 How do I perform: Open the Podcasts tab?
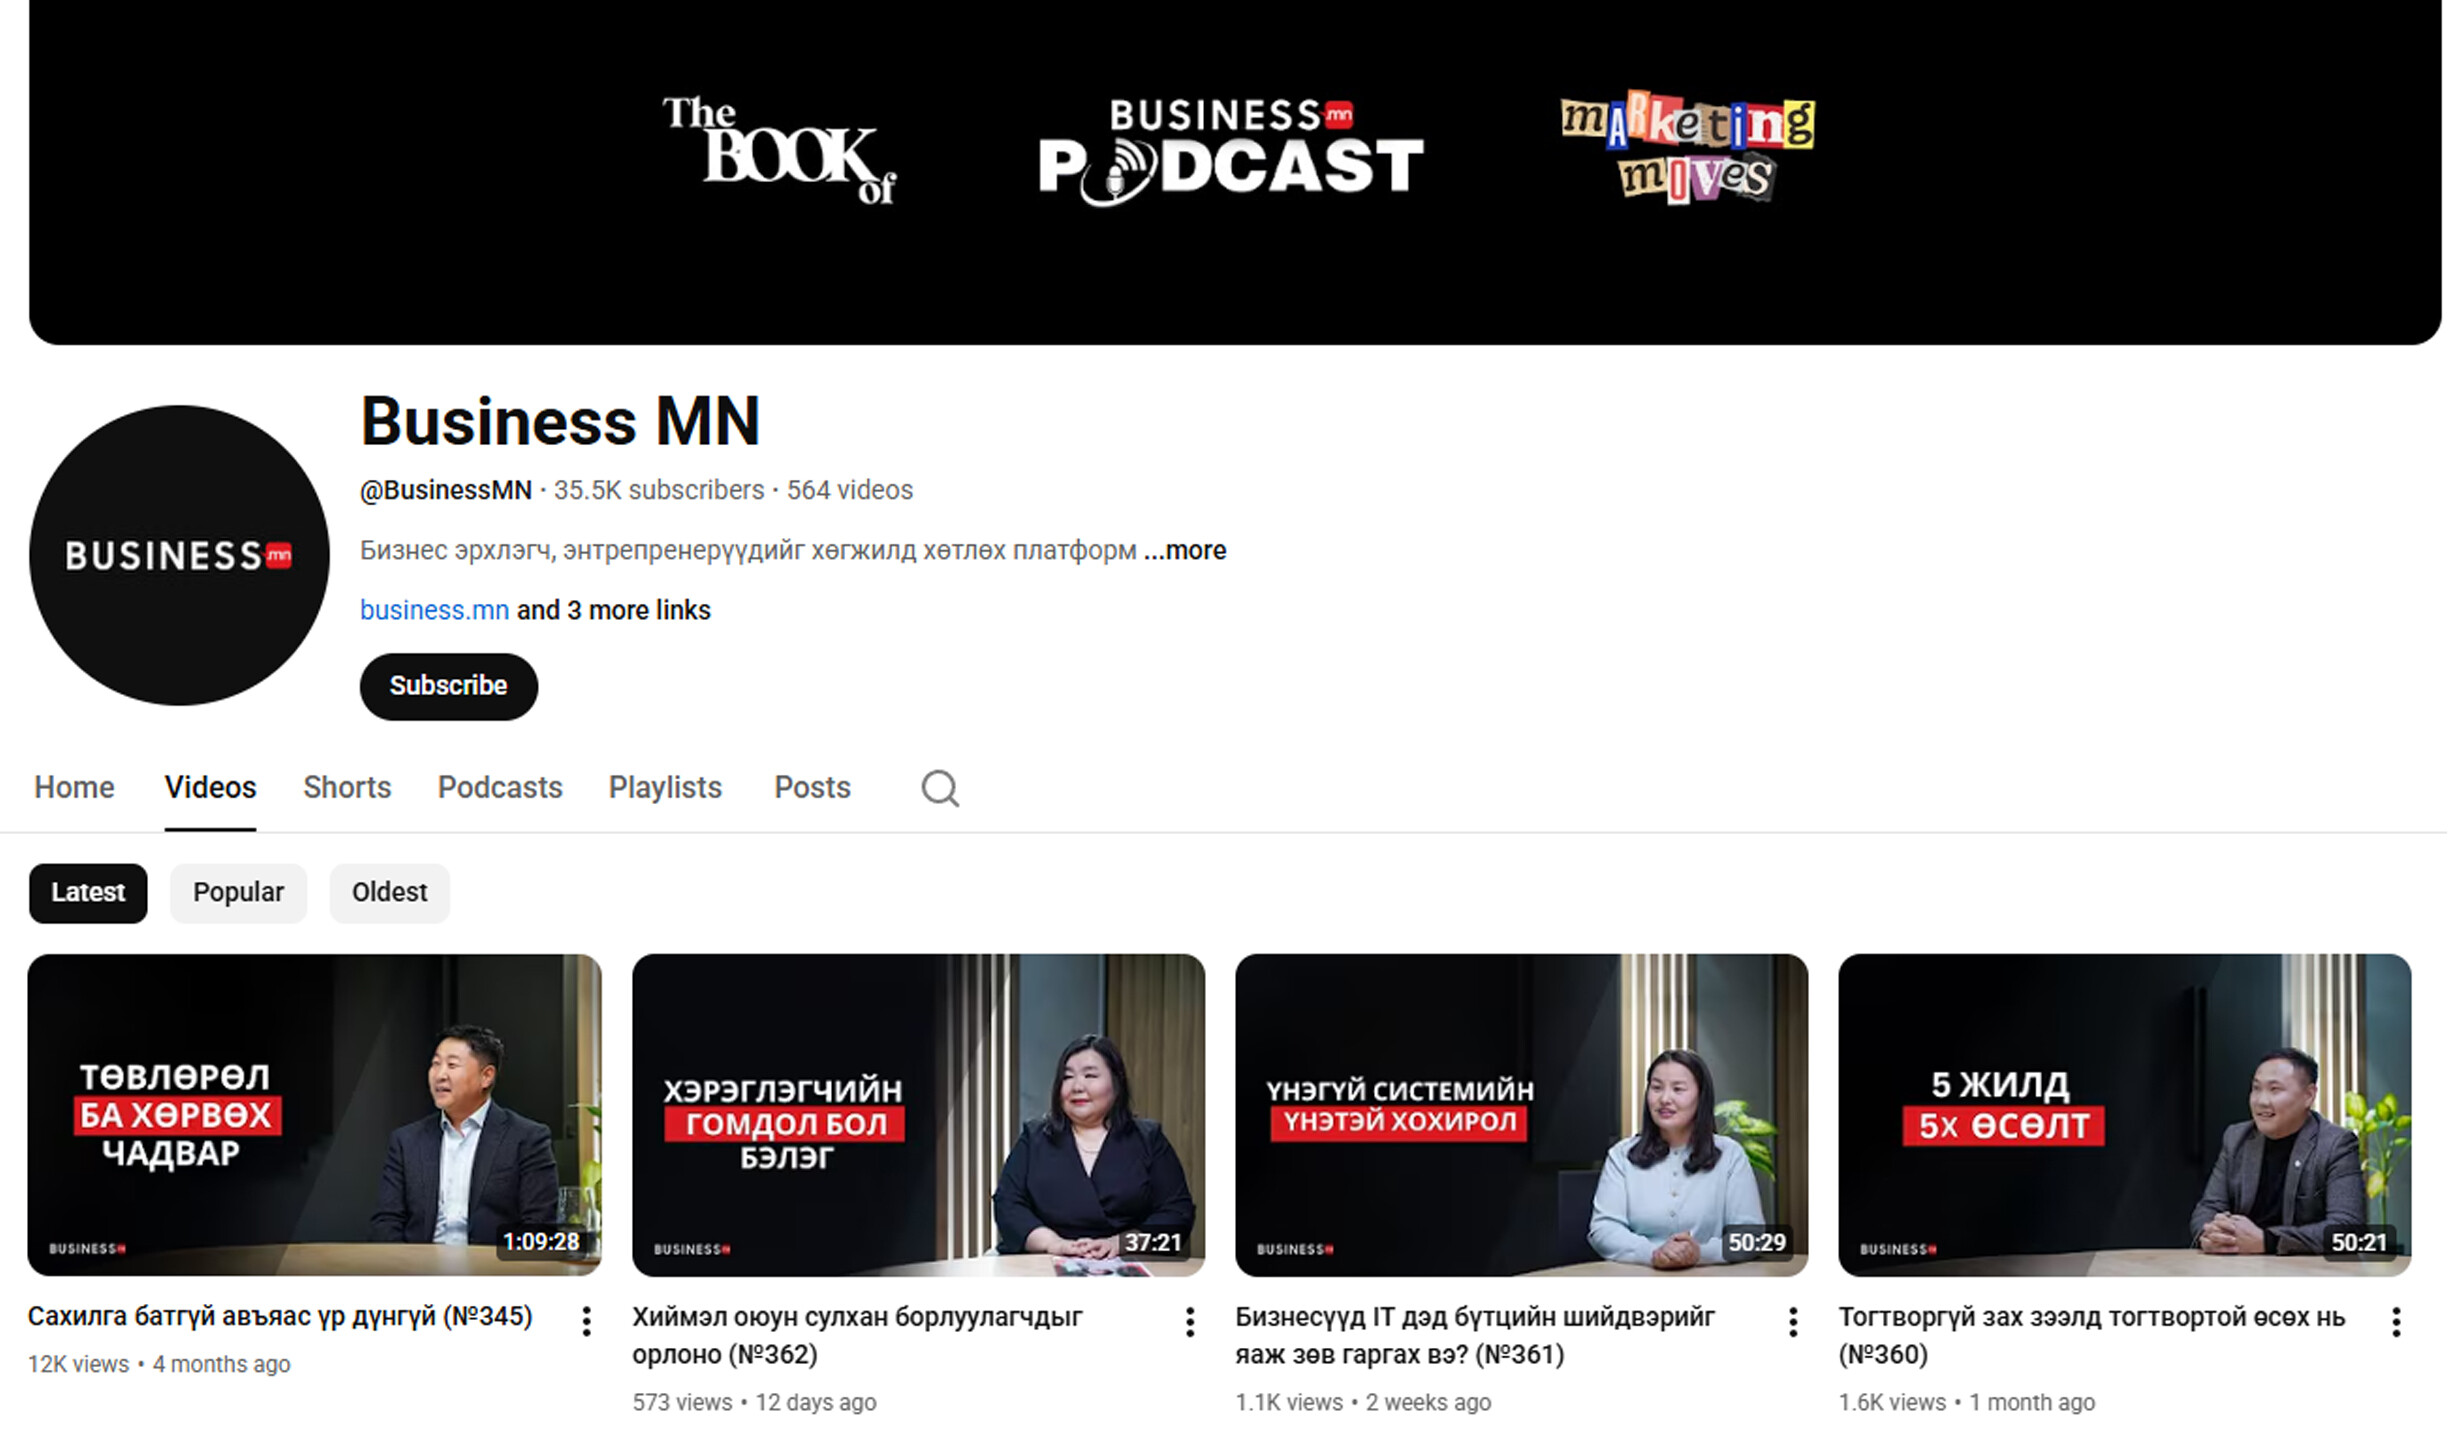coord(500,787)
